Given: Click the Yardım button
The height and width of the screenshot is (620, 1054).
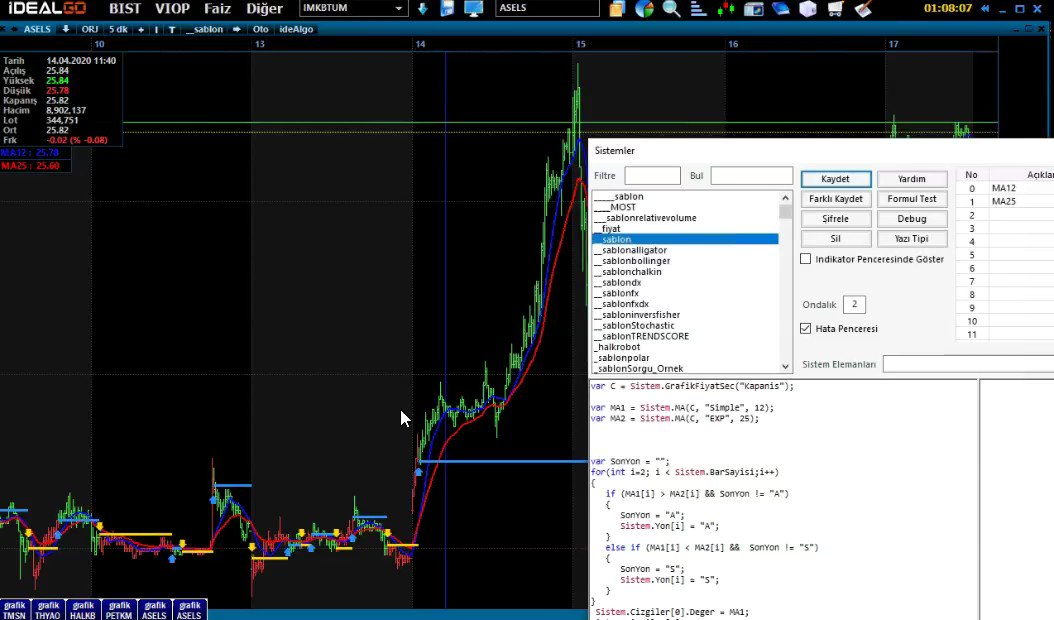Looking at the screenshot, I should pos(911,179).
